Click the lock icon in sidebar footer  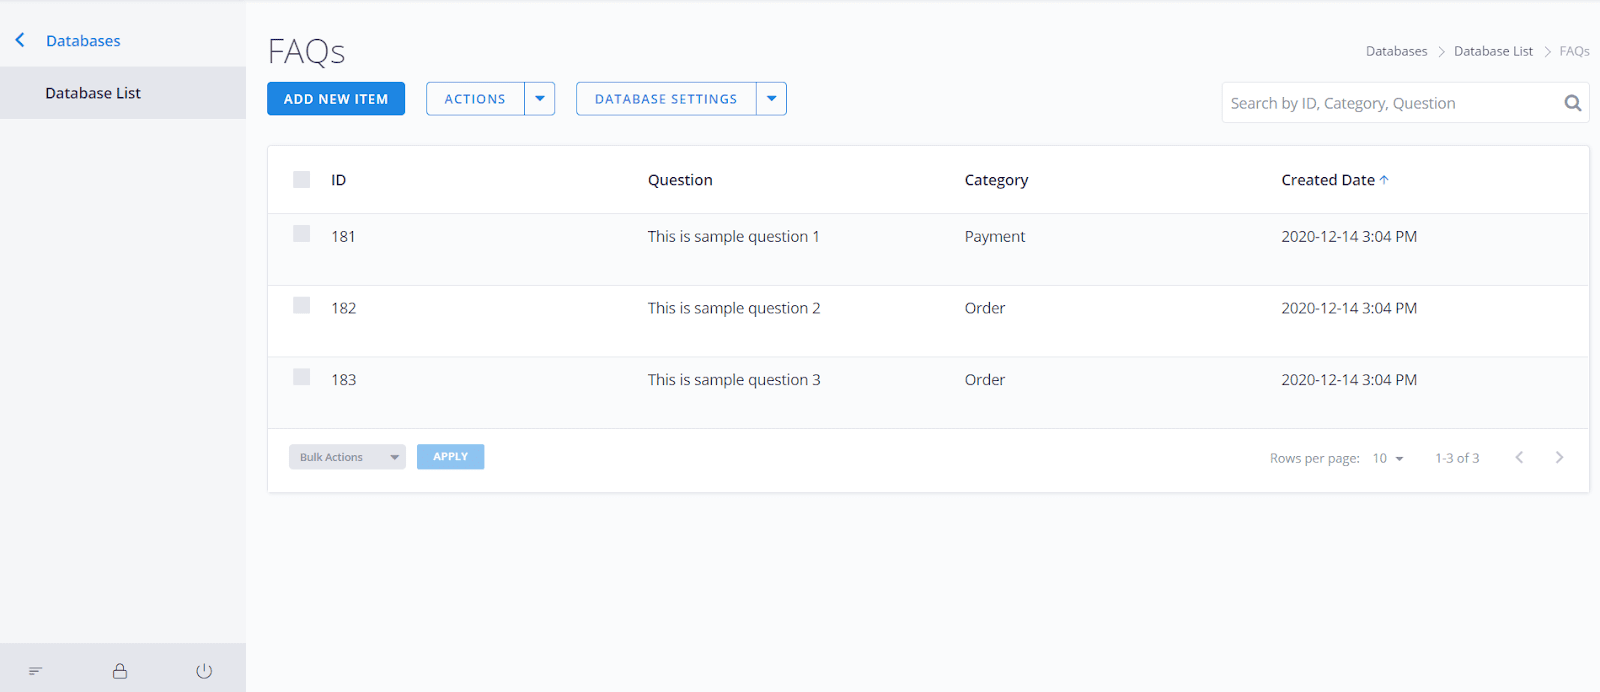coord(120,671)
